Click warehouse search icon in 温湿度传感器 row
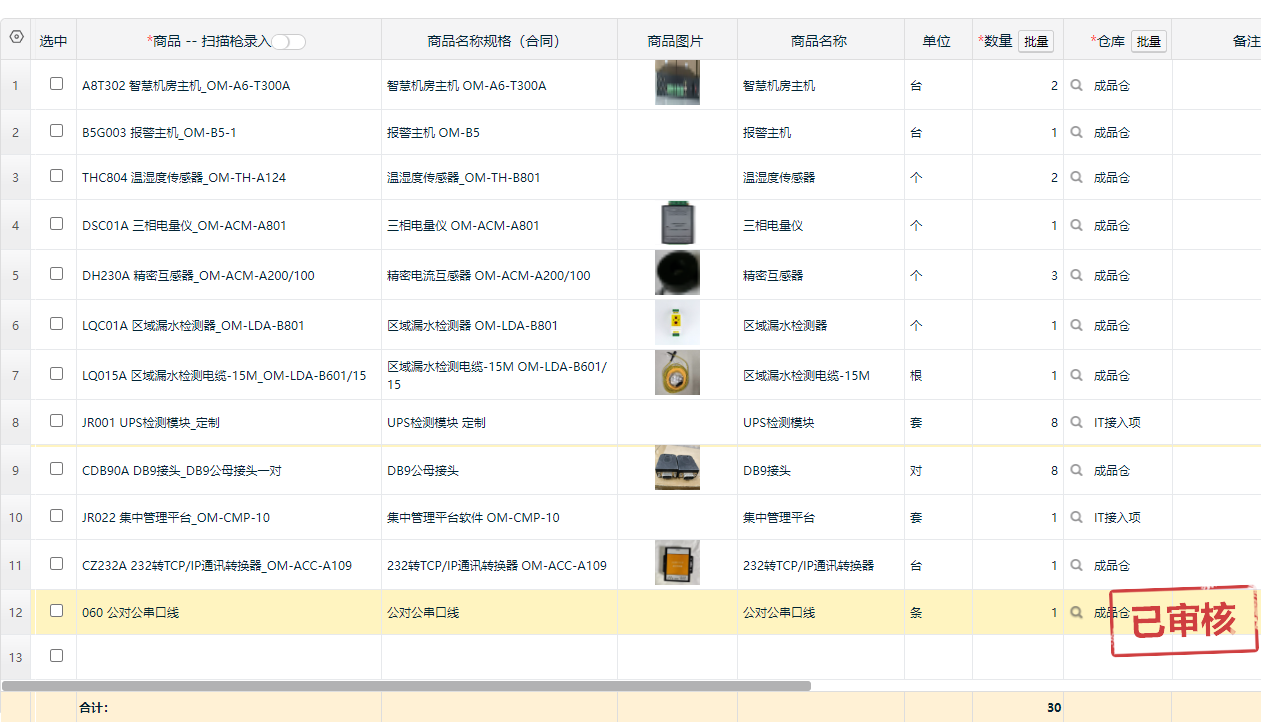1261x728 pixels. (x=1077, y=178)
